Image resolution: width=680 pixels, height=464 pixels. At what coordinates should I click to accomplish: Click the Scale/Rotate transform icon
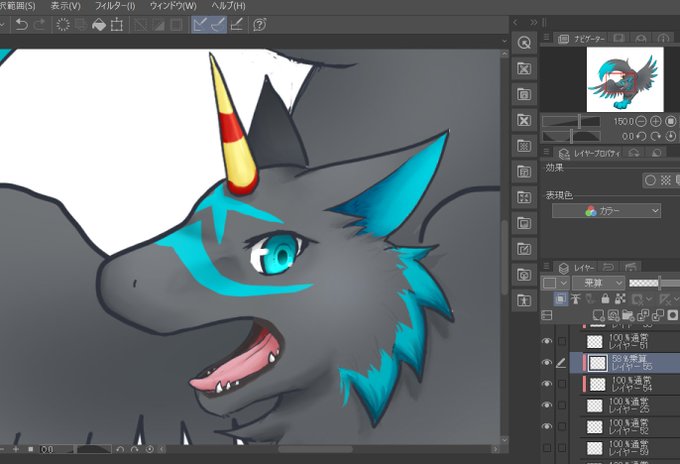click(117, 25)
